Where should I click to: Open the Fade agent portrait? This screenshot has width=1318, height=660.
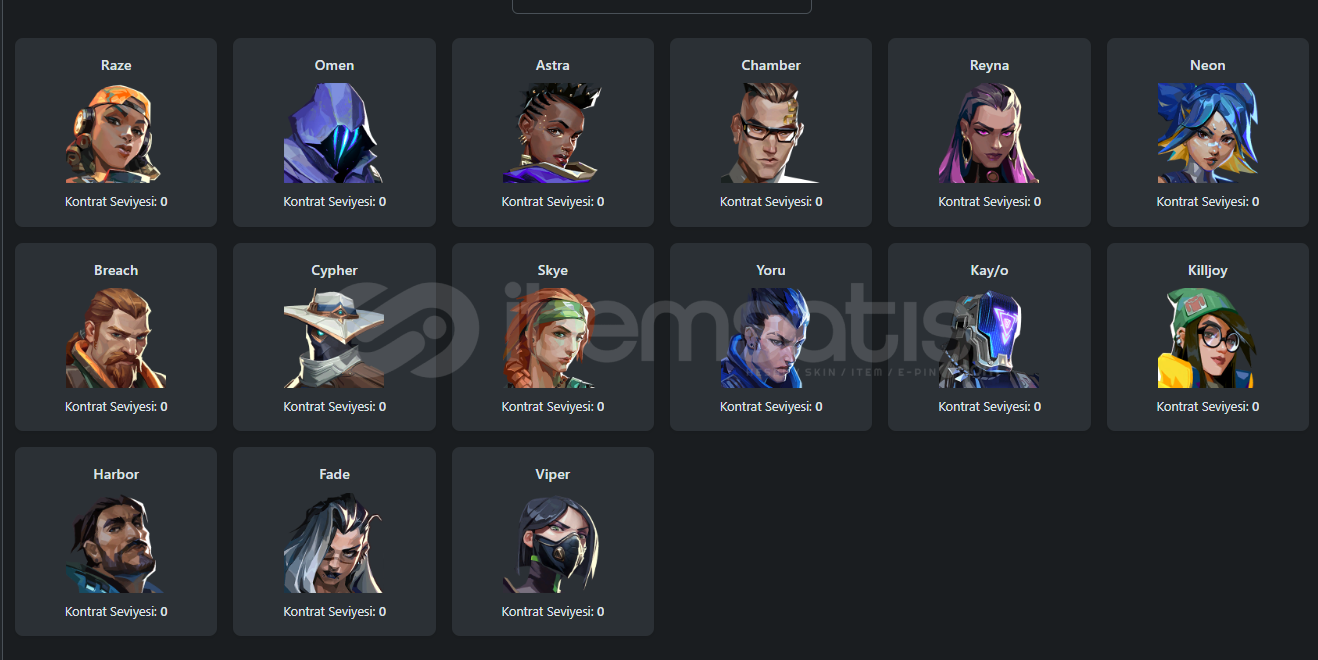(334, 543)
